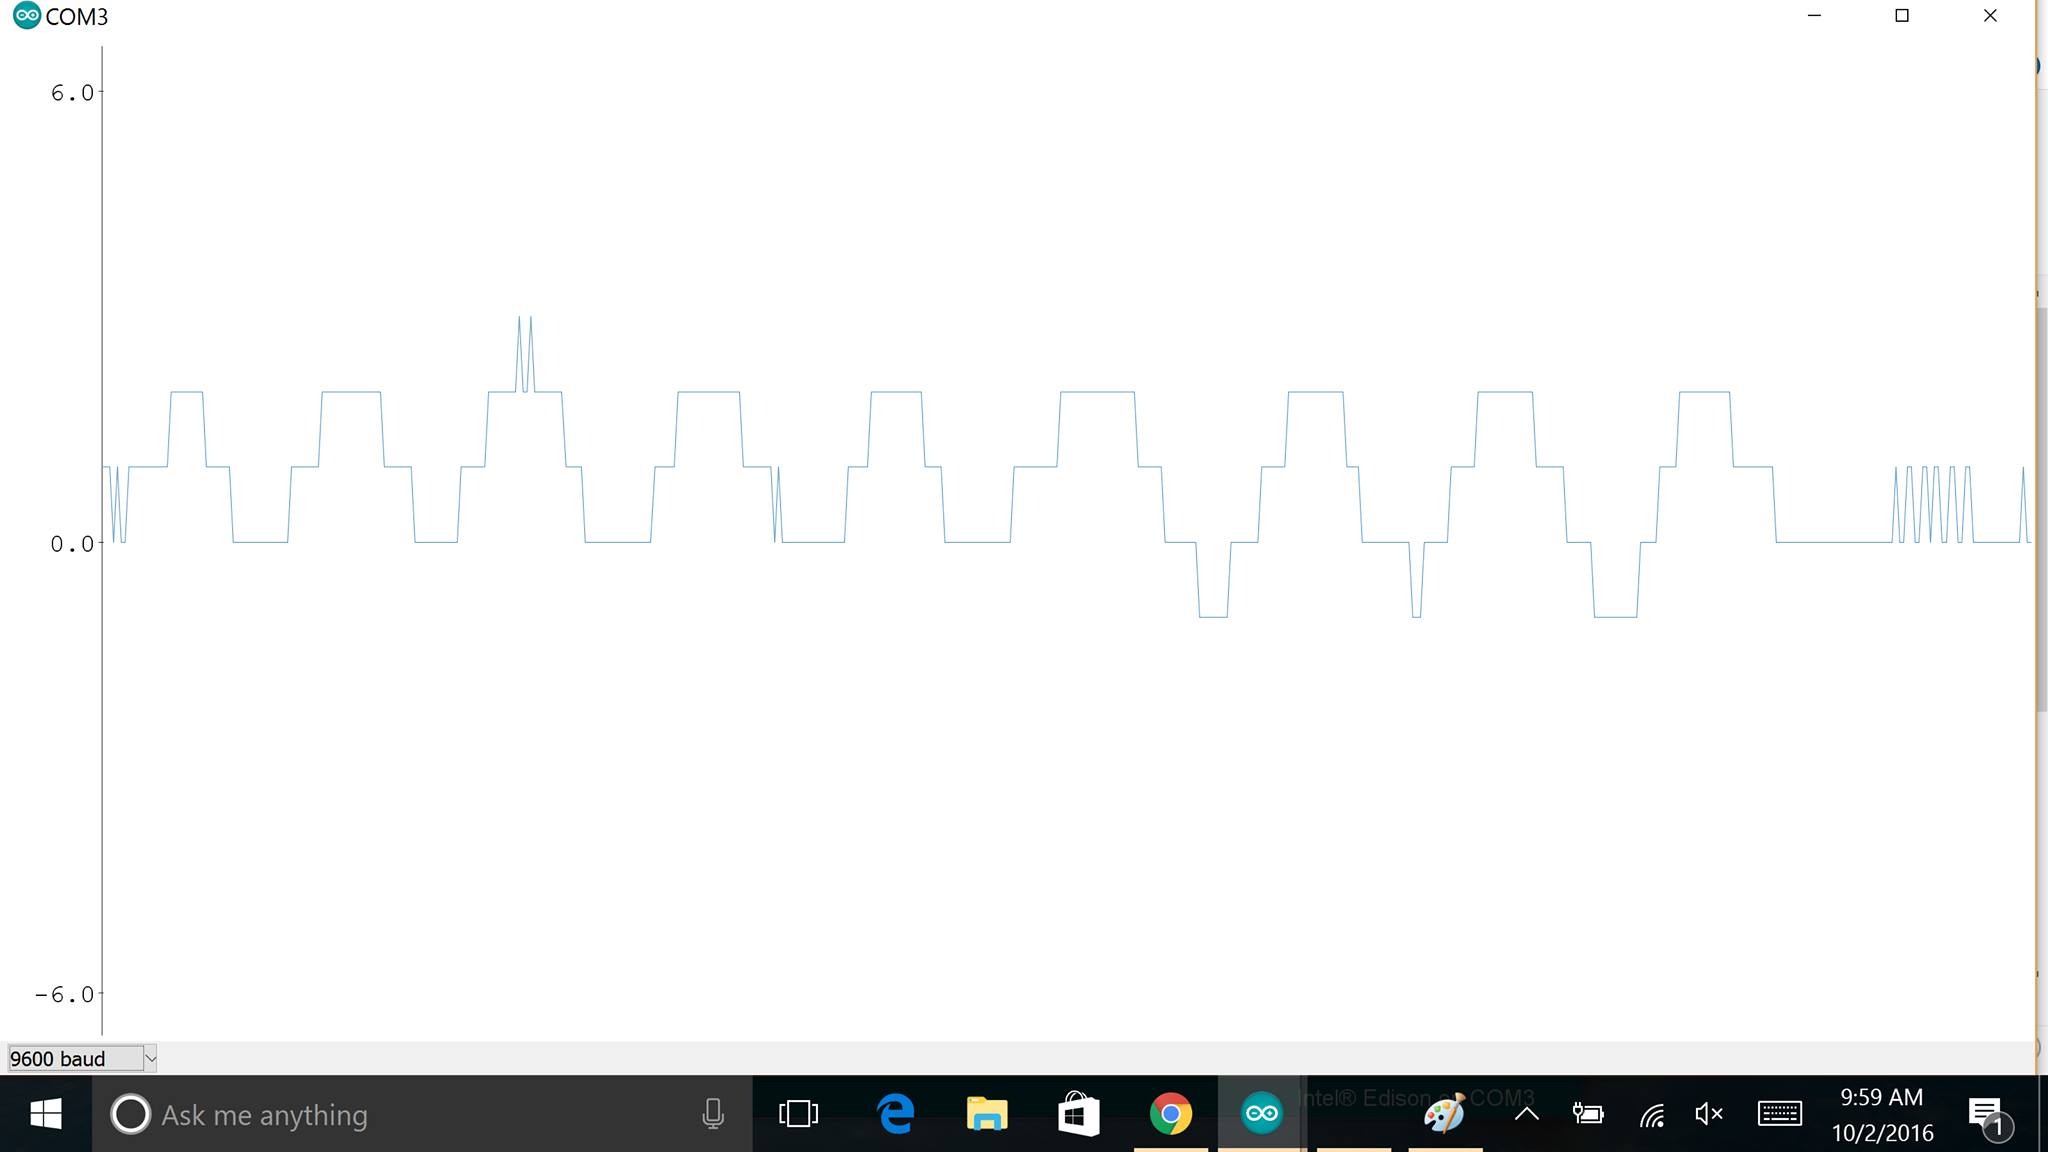Click the clock showing 9:59 AM
Image resolution: width=2048 pixels, height=1152 pixels.
(x=1882, y=1114)
